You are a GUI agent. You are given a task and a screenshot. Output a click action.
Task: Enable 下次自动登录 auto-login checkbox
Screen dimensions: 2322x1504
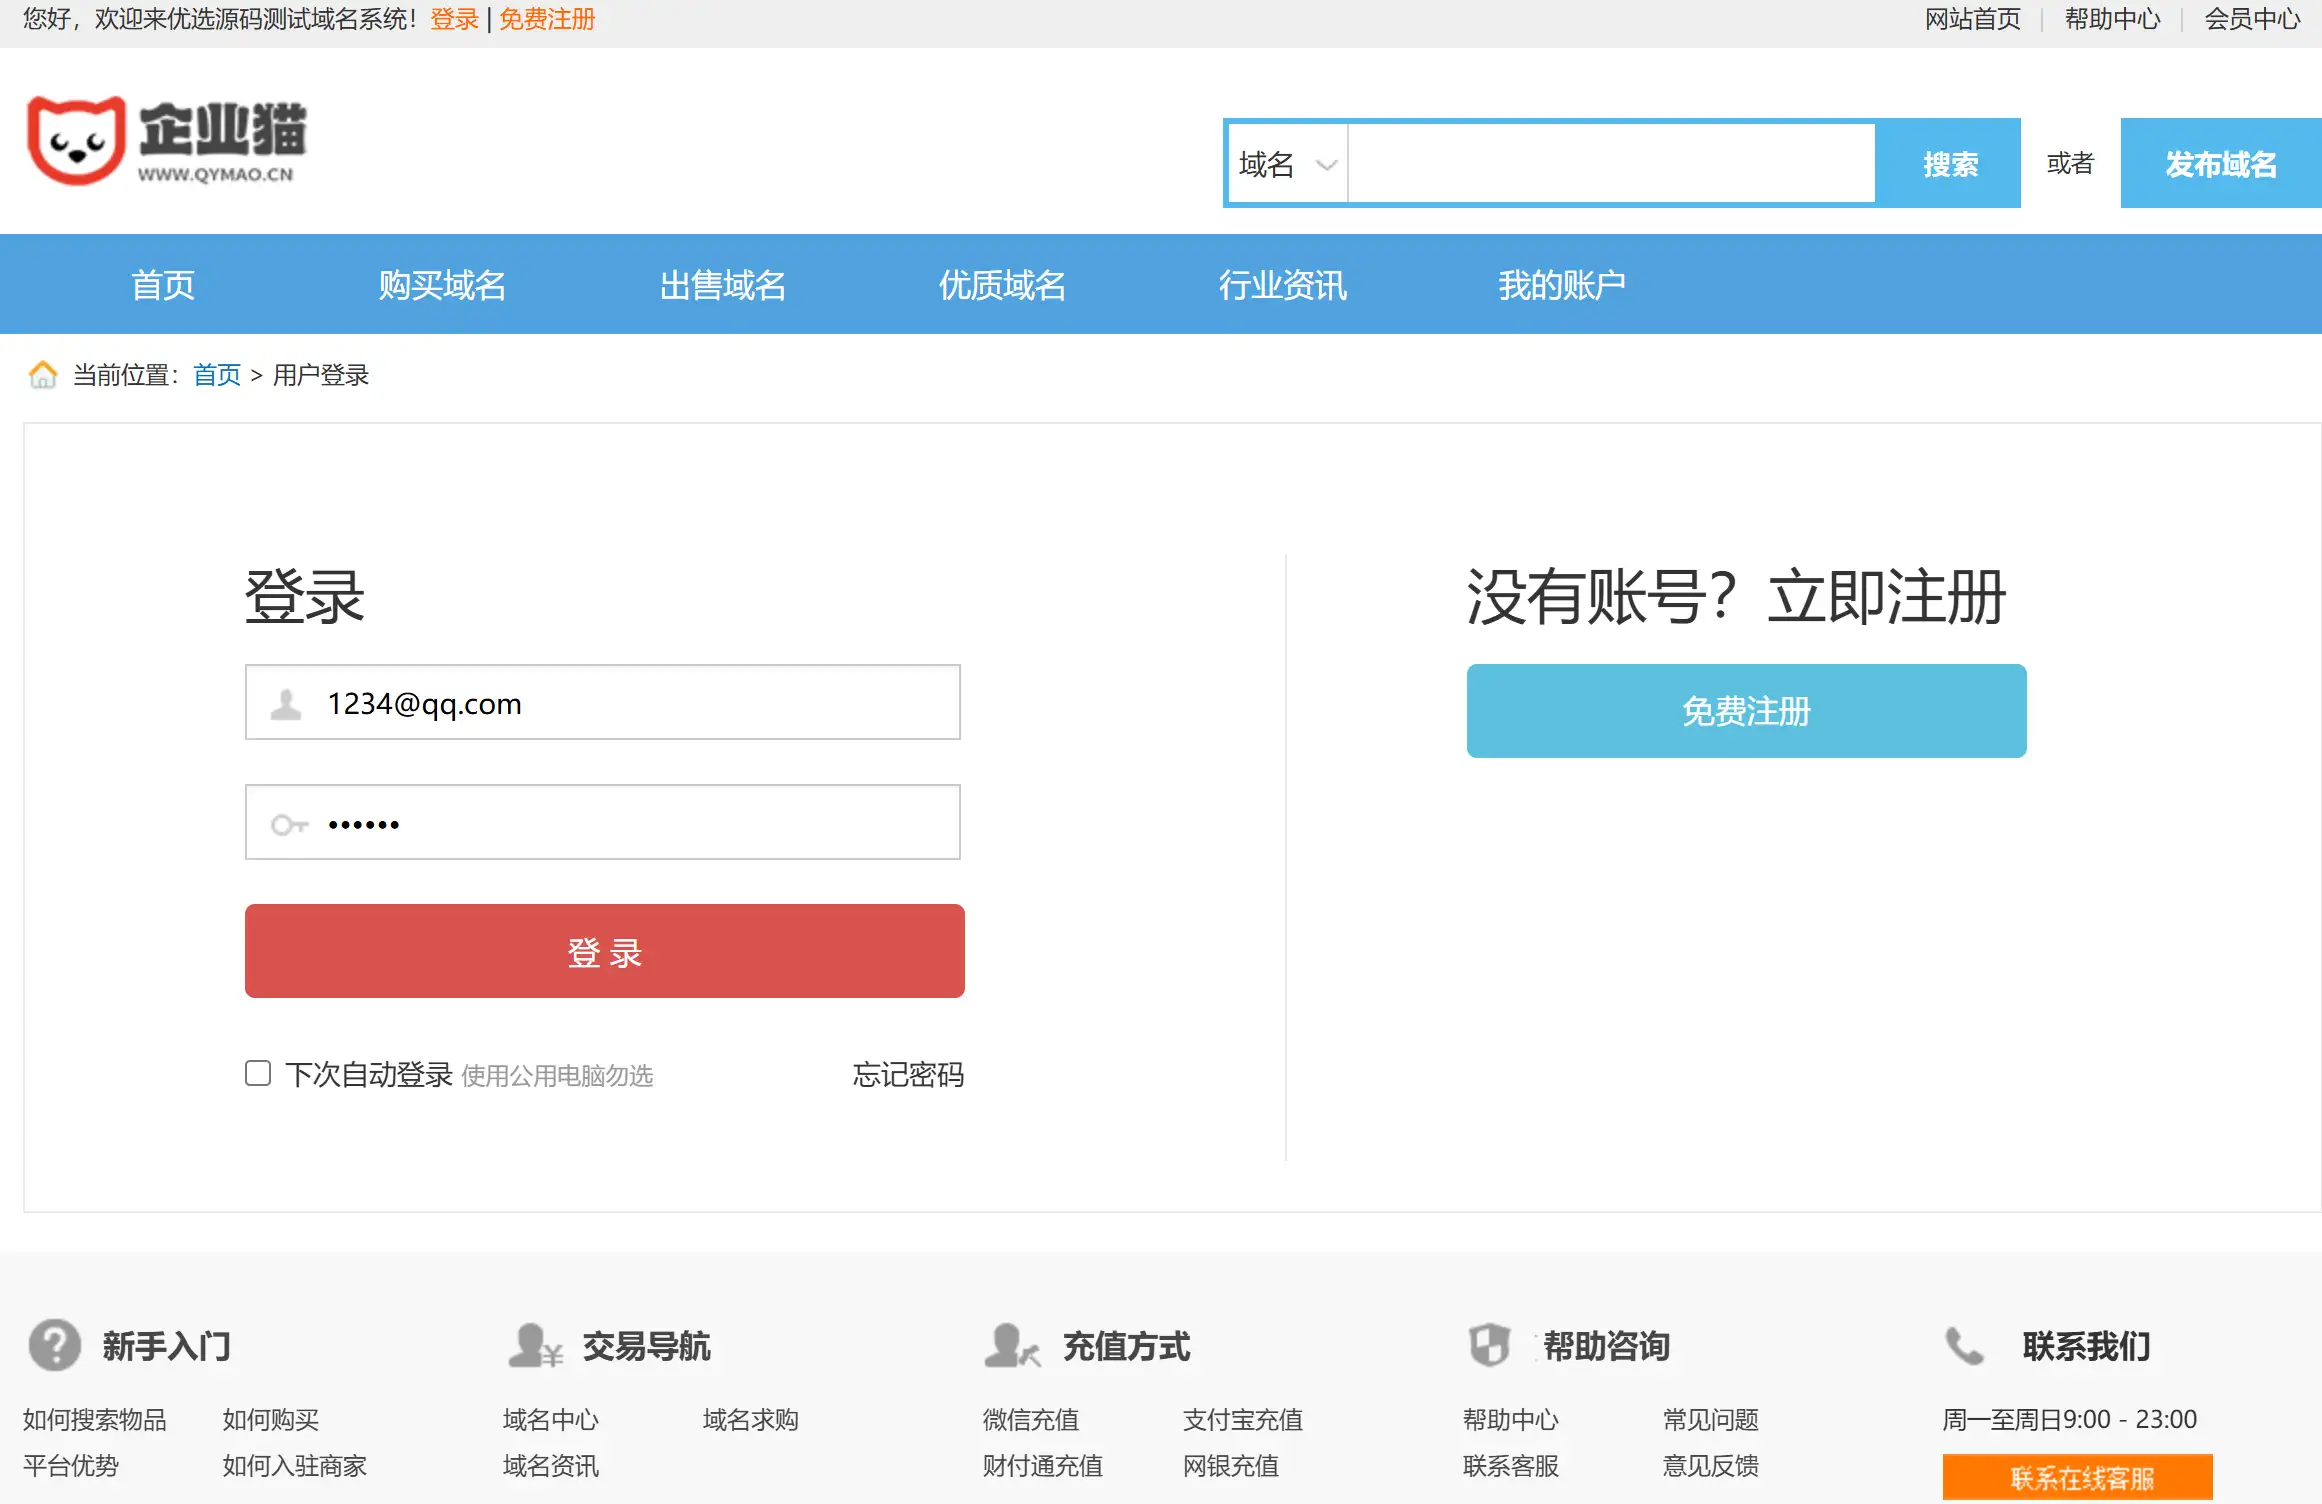point(257,1072)
